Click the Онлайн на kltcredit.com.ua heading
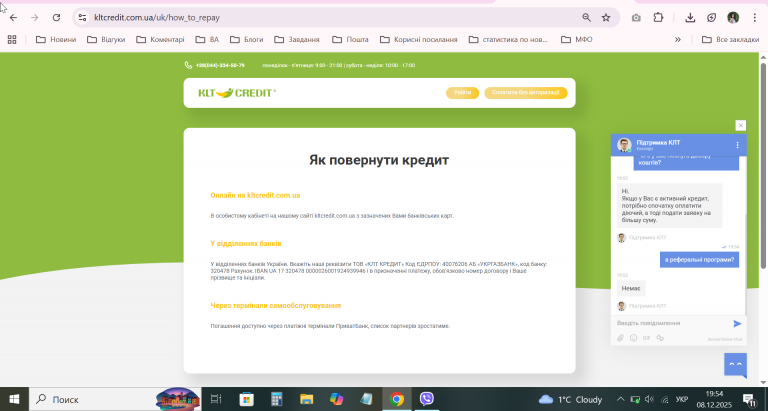The width and height of the screenshot is (768, 411). [x=255, y=195]
